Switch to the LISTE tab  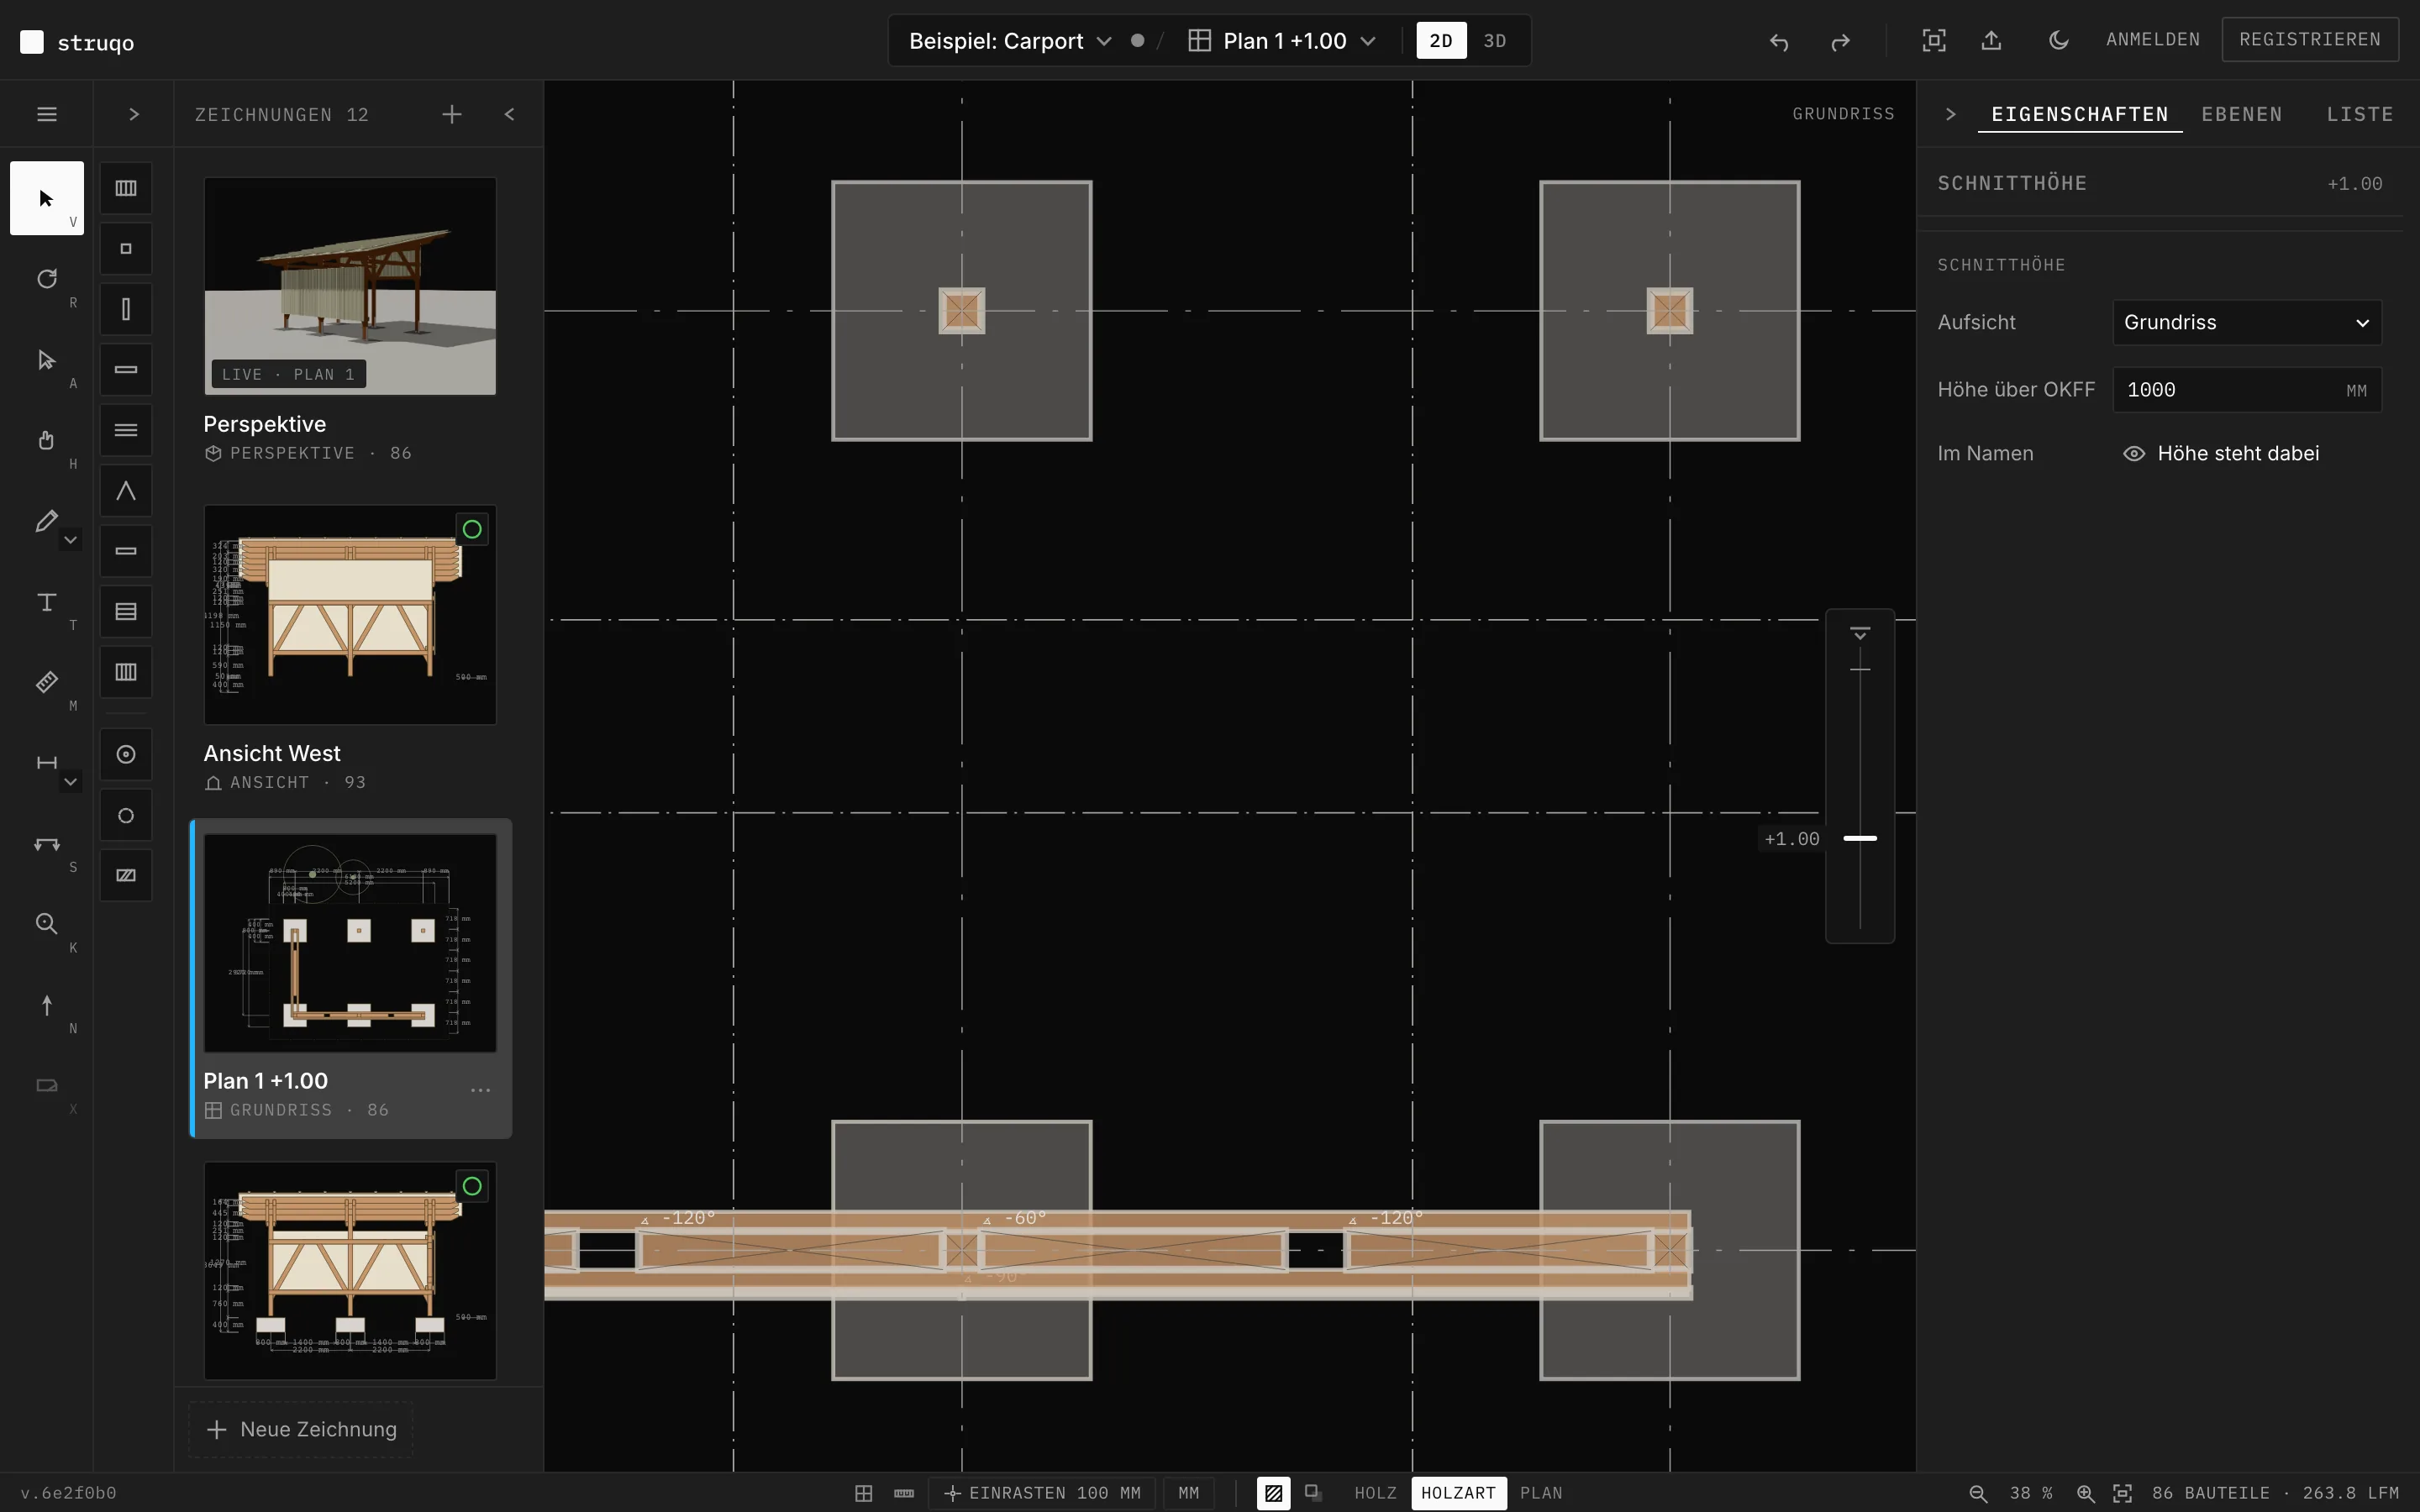click(x=2359, y=114)
